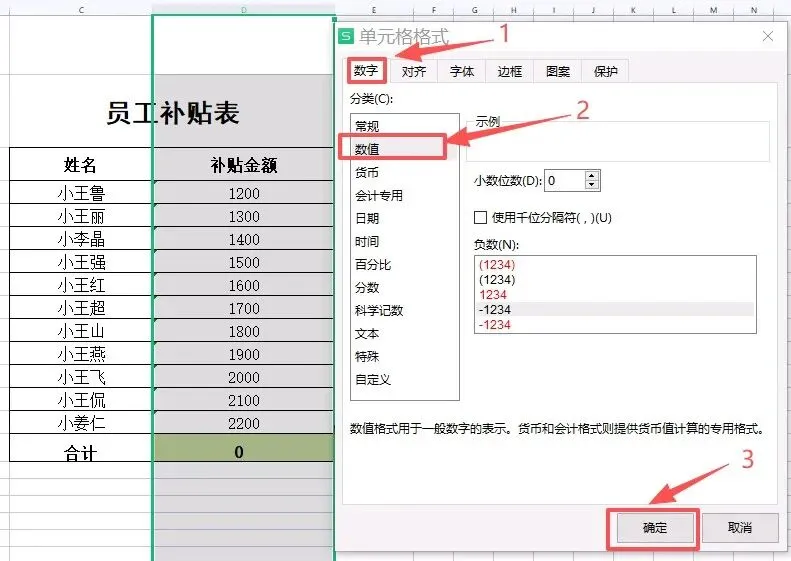Select the cell with 1300
The width and height of the screenshot is (791, 561).
(244, 216)
